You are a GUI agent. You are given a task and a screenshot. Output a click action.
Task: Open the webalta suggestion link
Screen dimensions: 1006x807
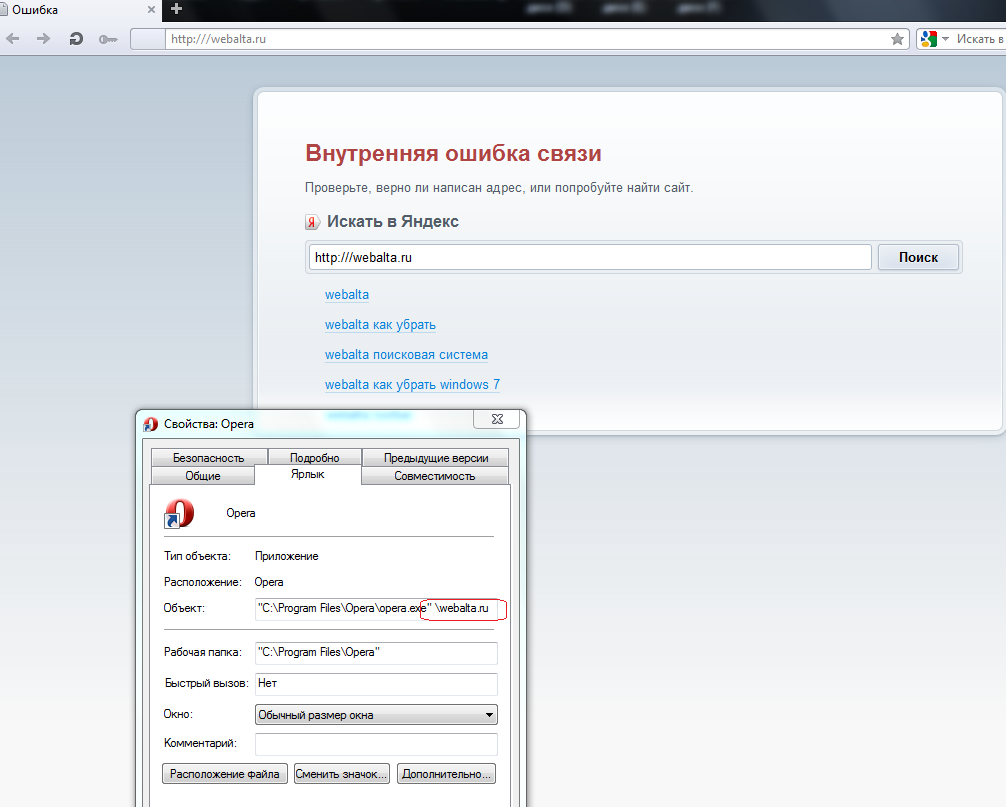click(346, 294)
